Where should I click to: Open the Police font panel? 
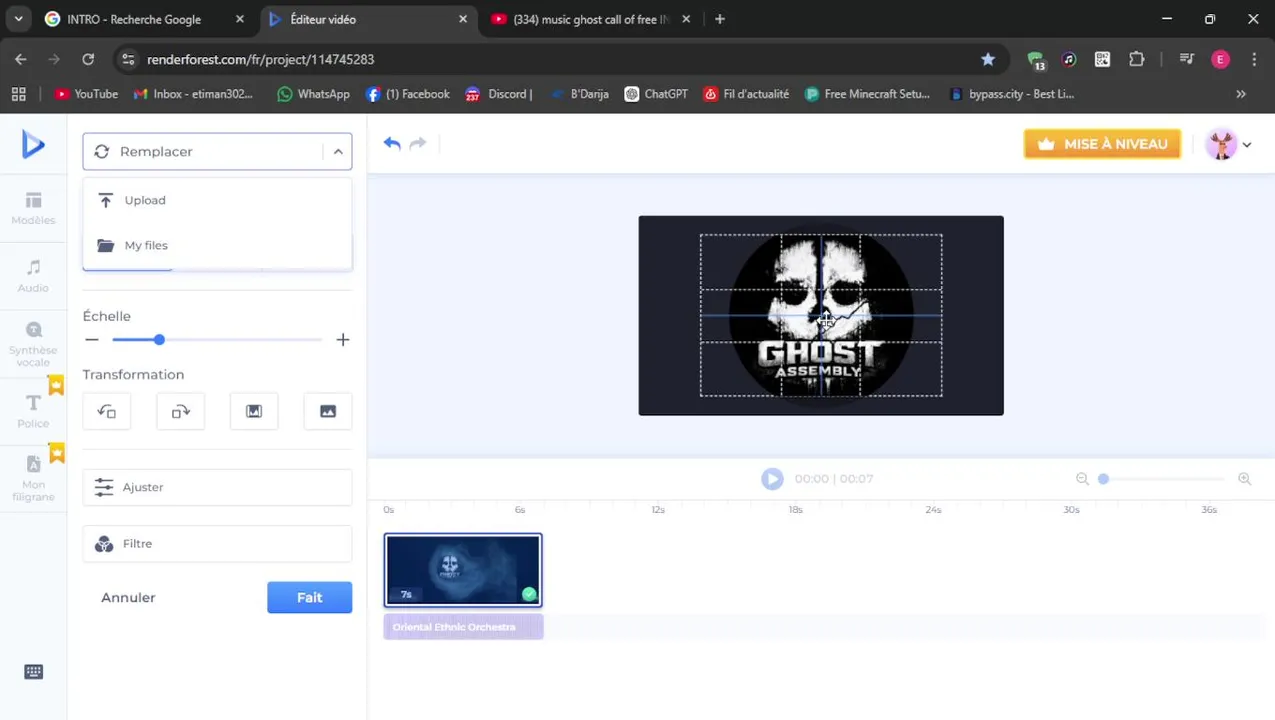click(x=33, y=411)
